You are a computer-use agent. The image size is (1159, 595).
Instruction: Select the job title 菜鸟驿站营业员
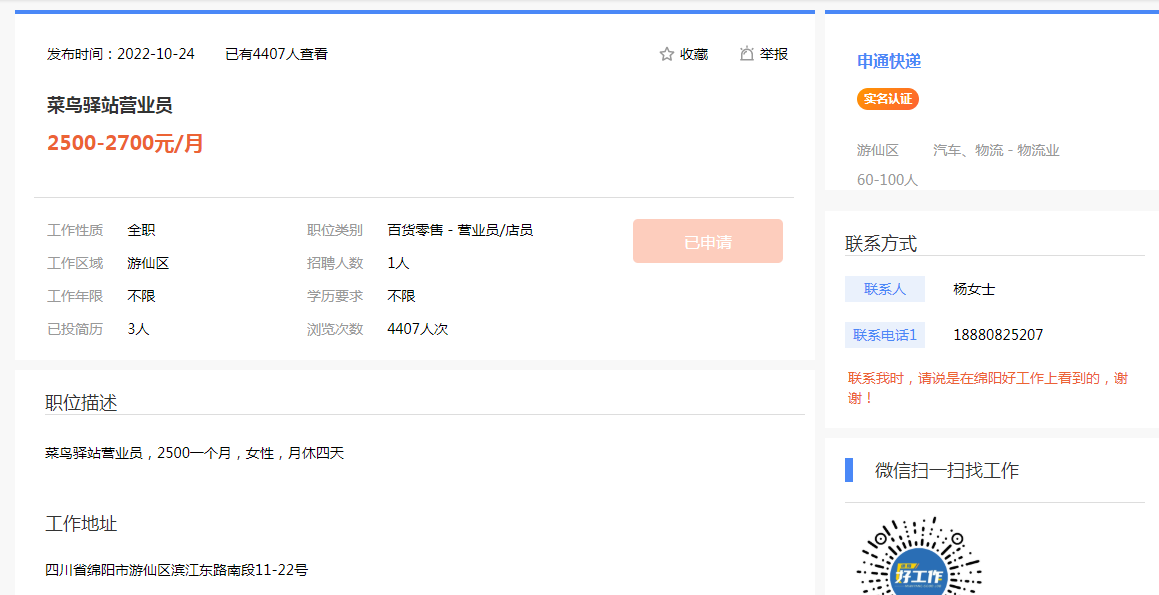coord(109,106)
